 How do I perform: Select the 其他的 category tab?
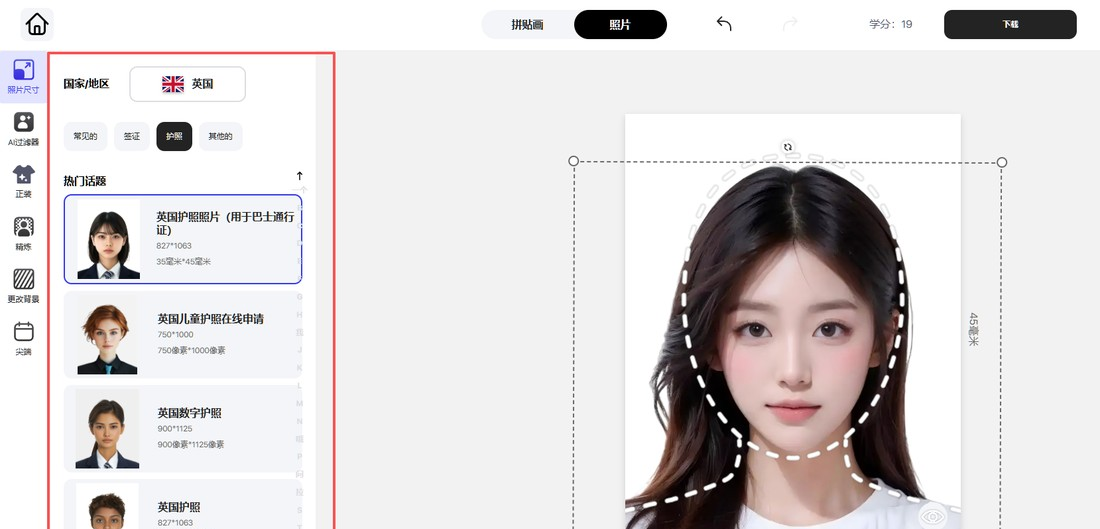220,137
